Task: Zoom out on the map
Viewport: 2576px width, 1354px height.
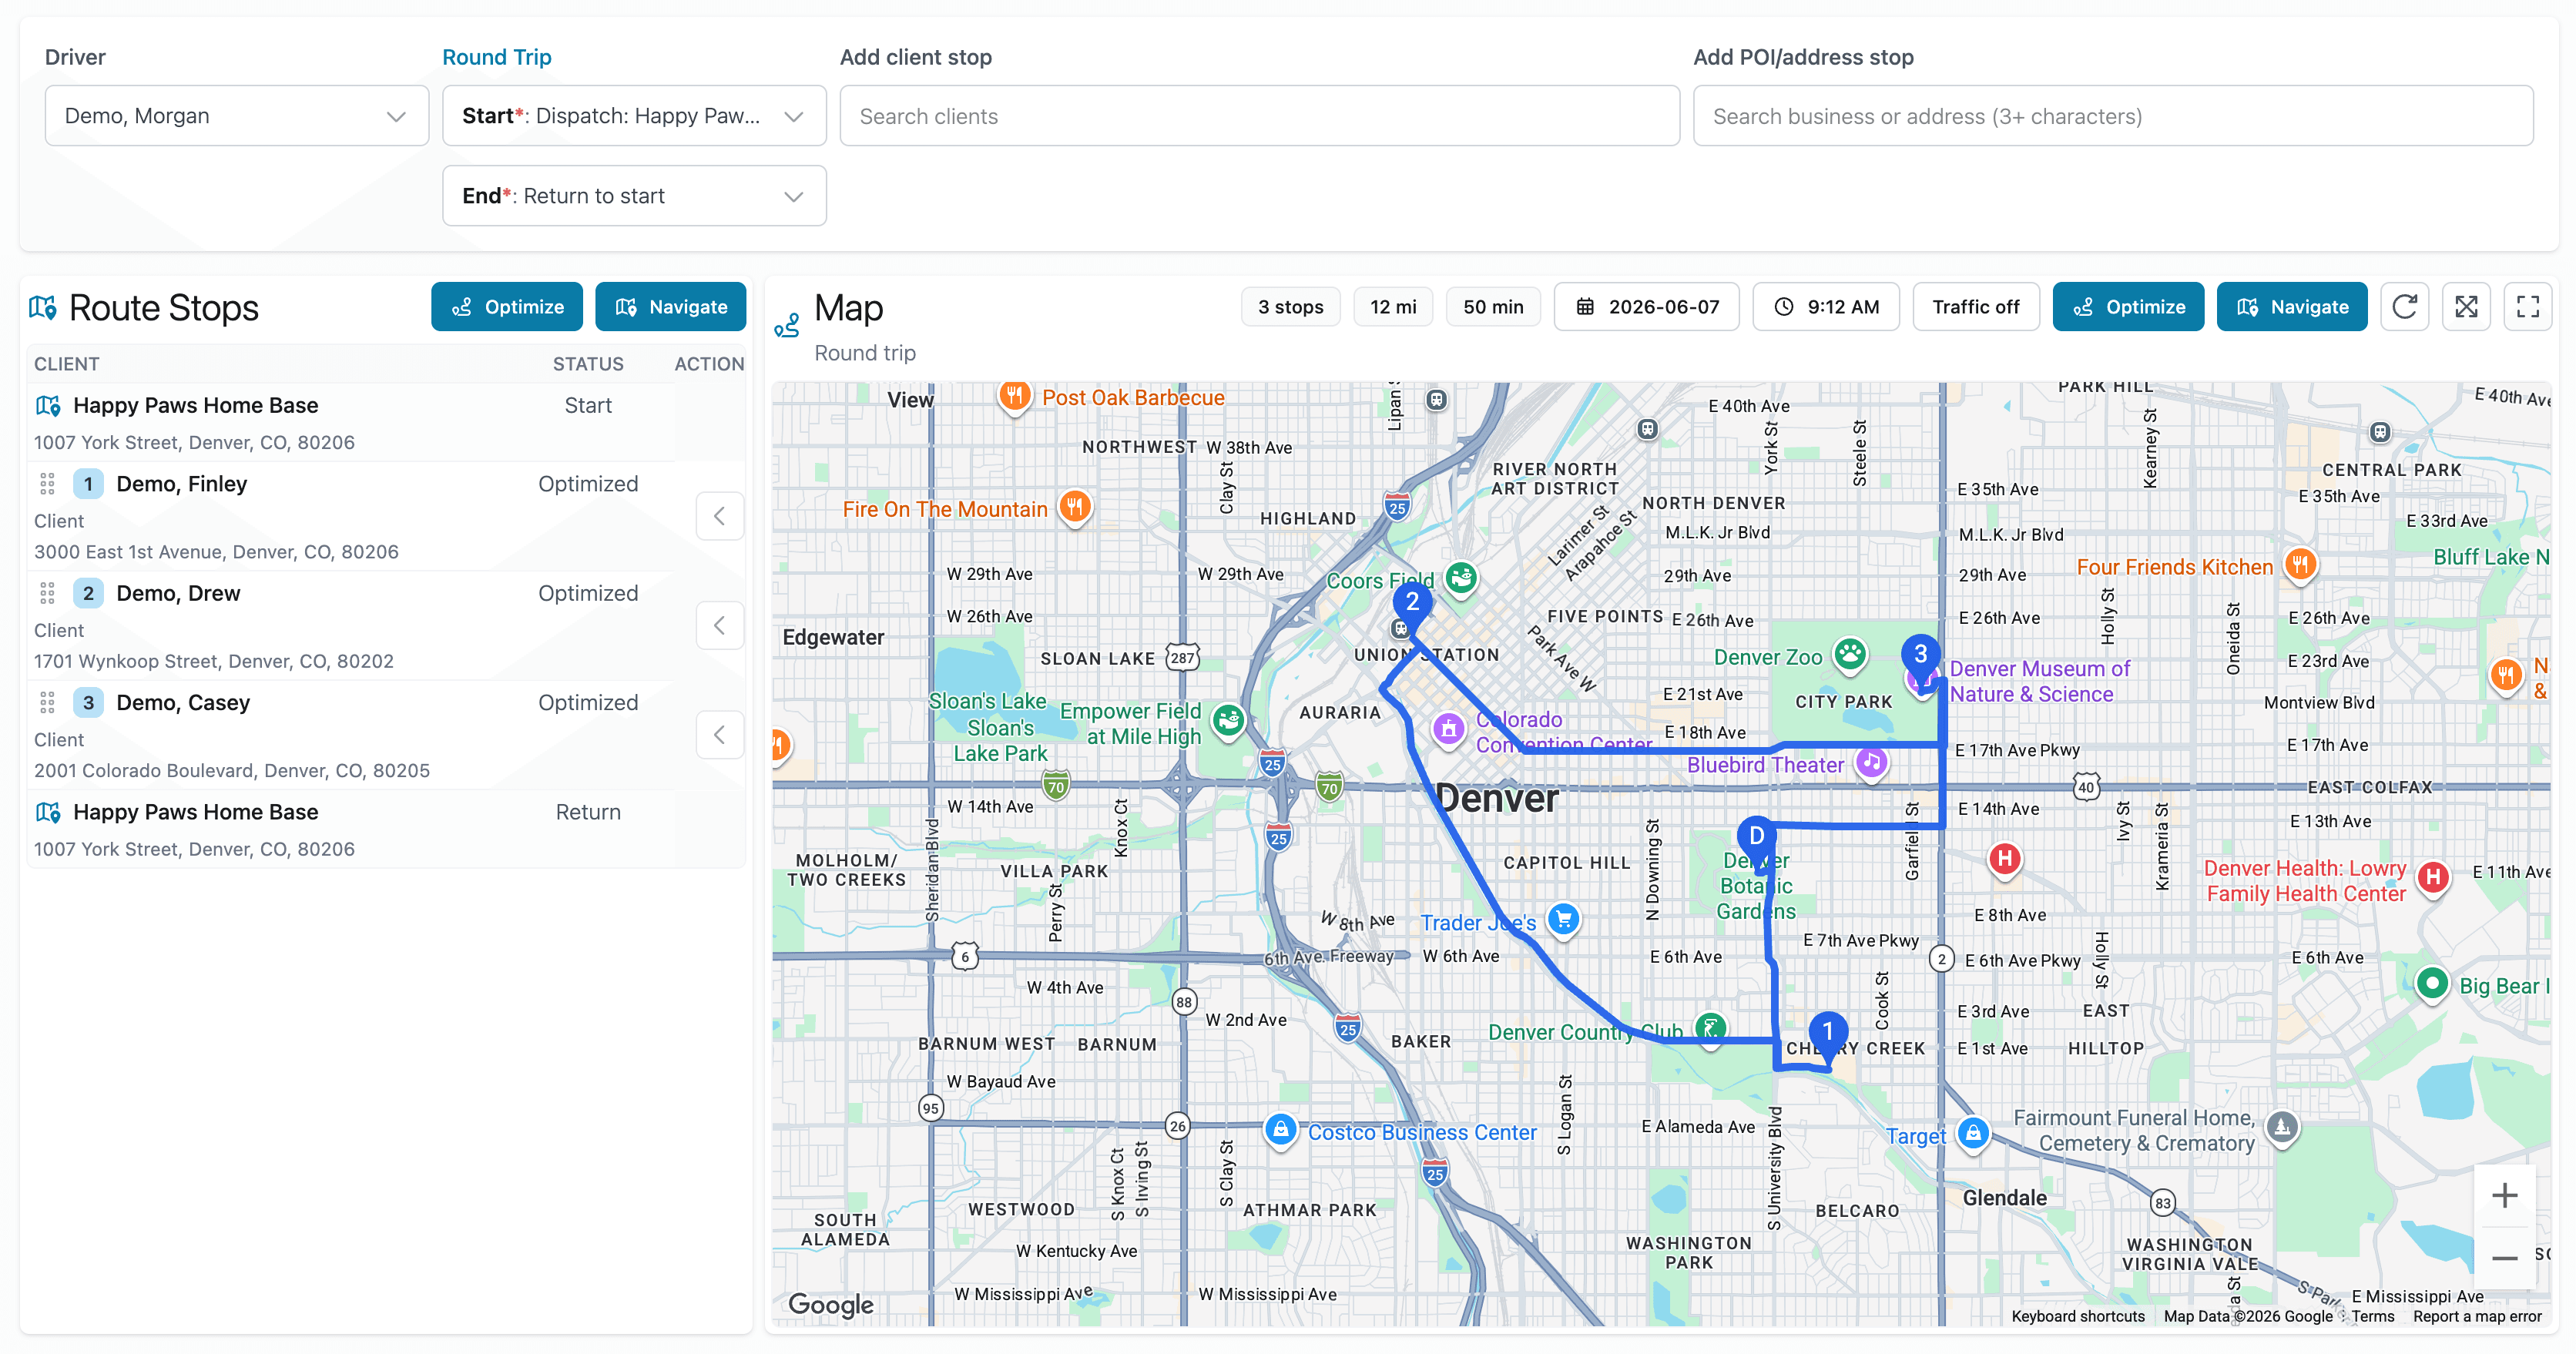Action: tap(2504, 1257)
